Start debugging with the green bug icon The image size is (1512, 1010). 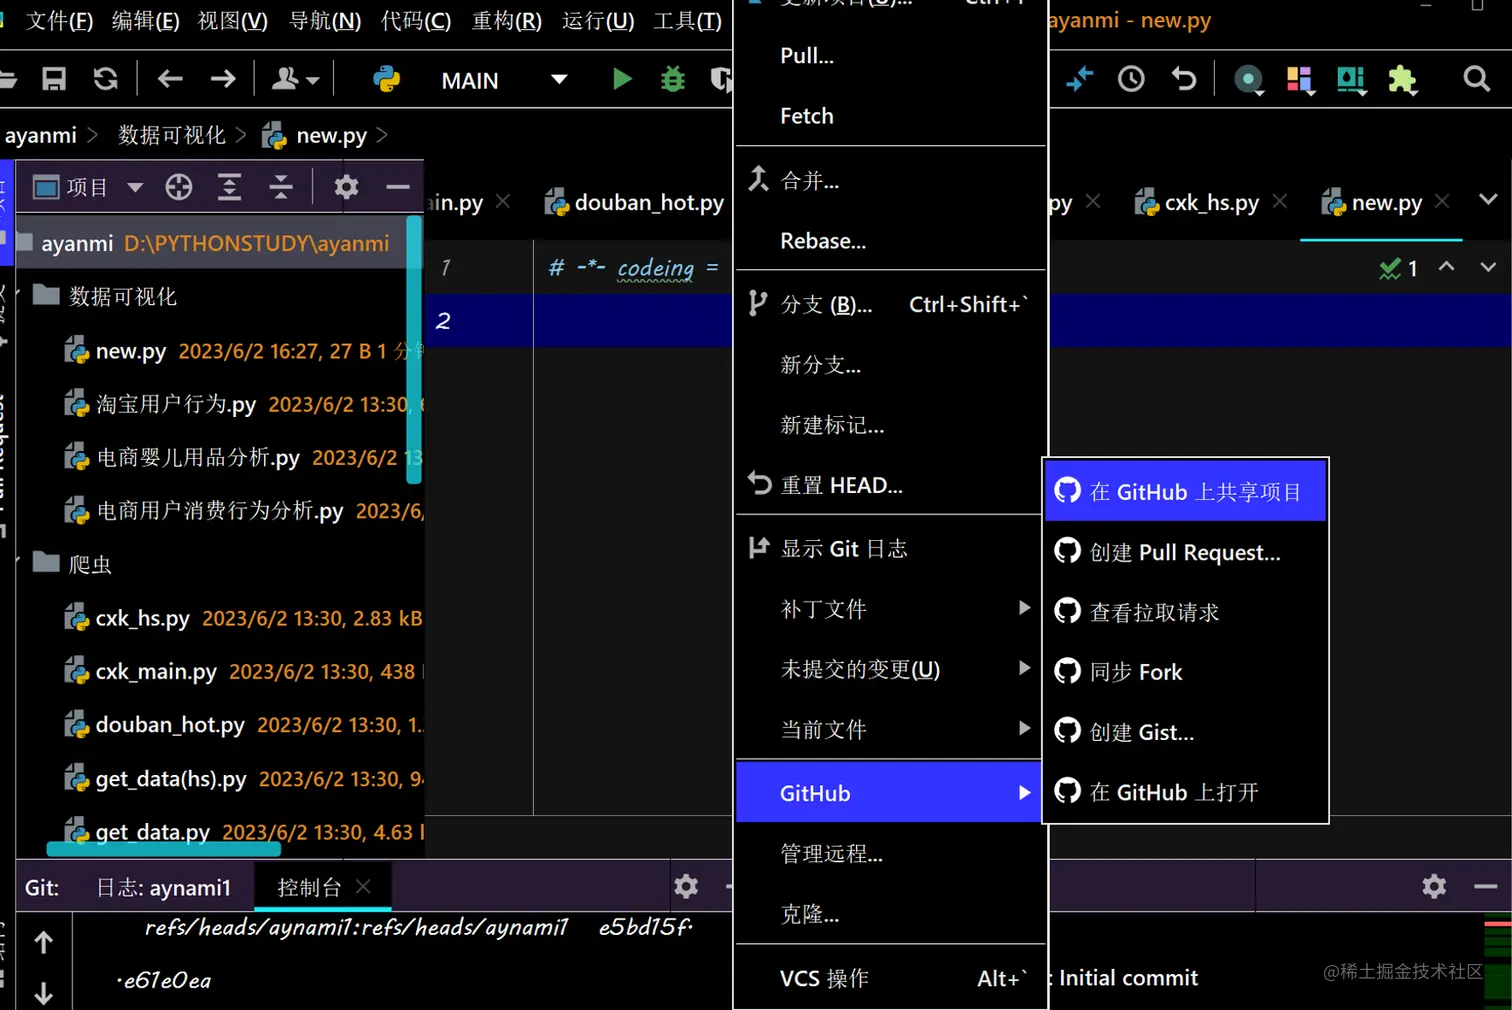[x=673, y=79]
